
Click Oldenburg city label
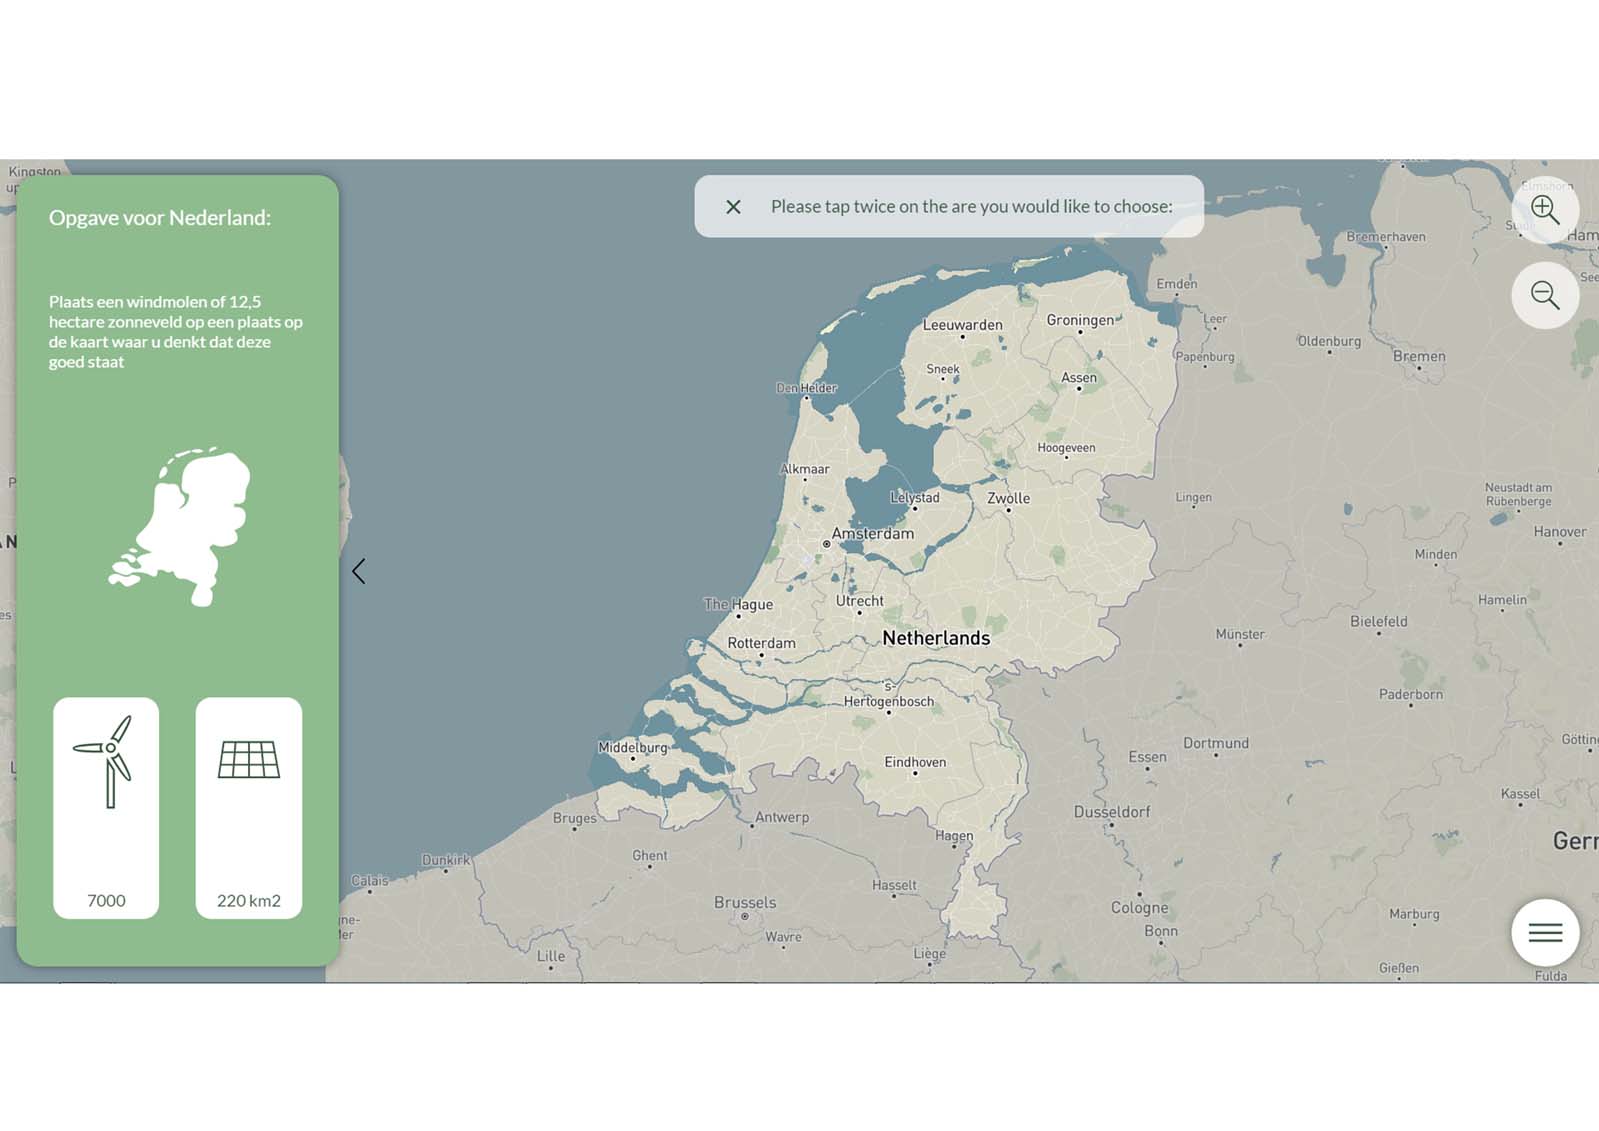pyautogui.click(x=1329, y=341)
